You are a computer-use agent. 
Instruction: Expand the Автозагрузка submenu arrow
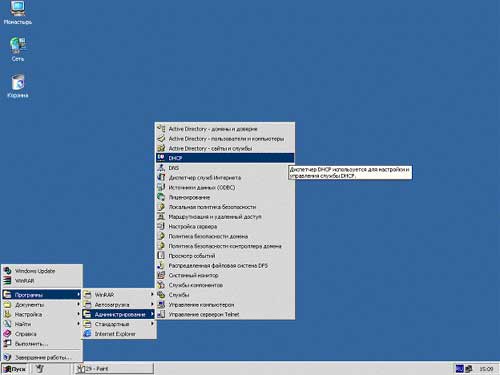coord(152,304)
